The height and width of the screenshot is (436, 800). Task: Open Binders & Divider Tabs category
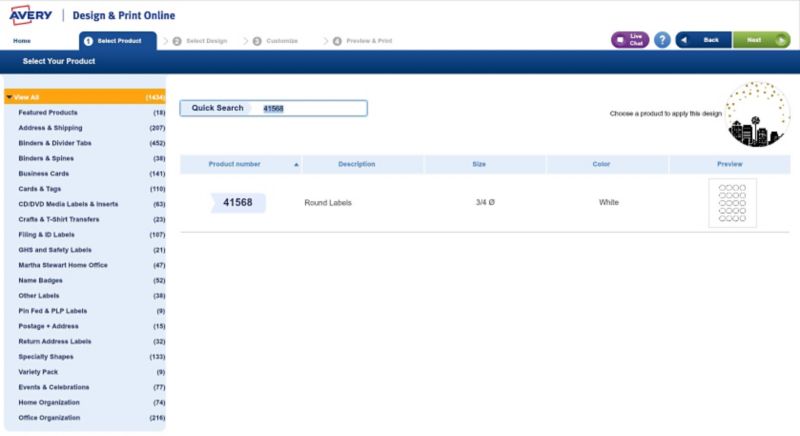tap(55, 143)
